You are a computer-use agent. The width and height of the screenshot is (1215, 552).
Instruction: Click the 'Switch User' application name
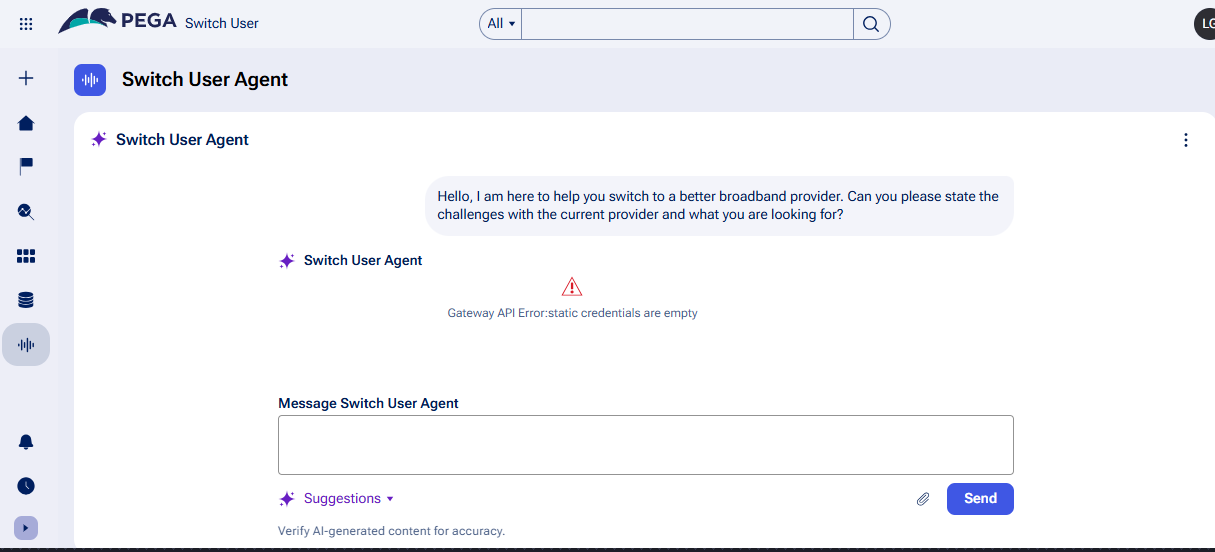222,23
